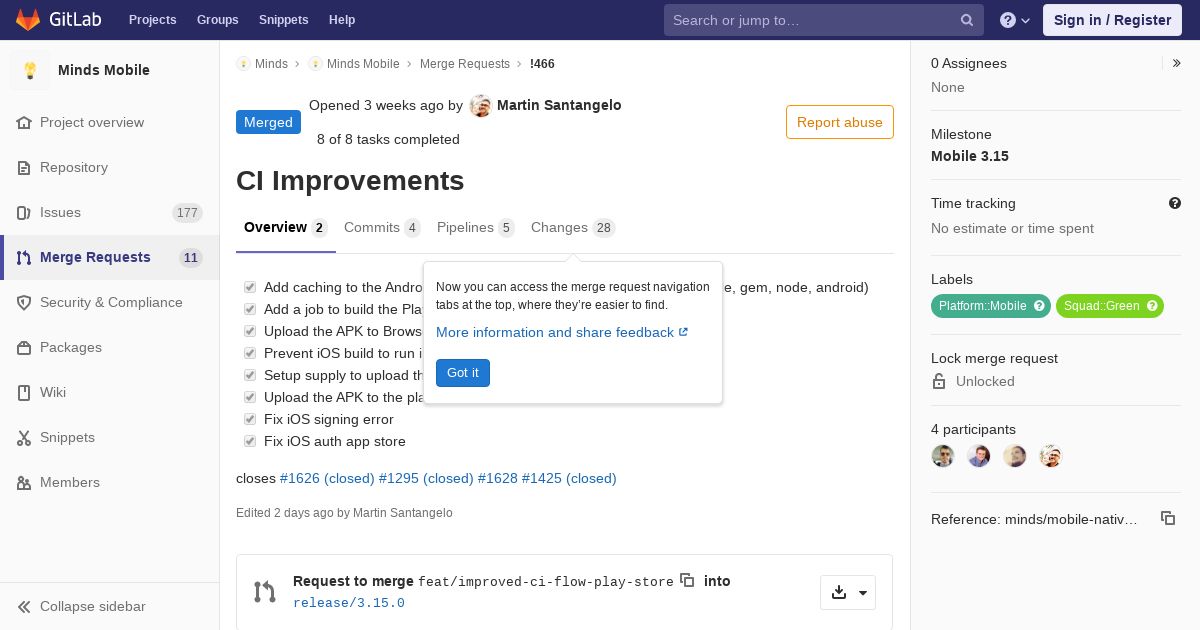Open Help in the top navigation
The width and height of the screenshot is (1200, 630).
pyautogui.click(x=342, y=20)
